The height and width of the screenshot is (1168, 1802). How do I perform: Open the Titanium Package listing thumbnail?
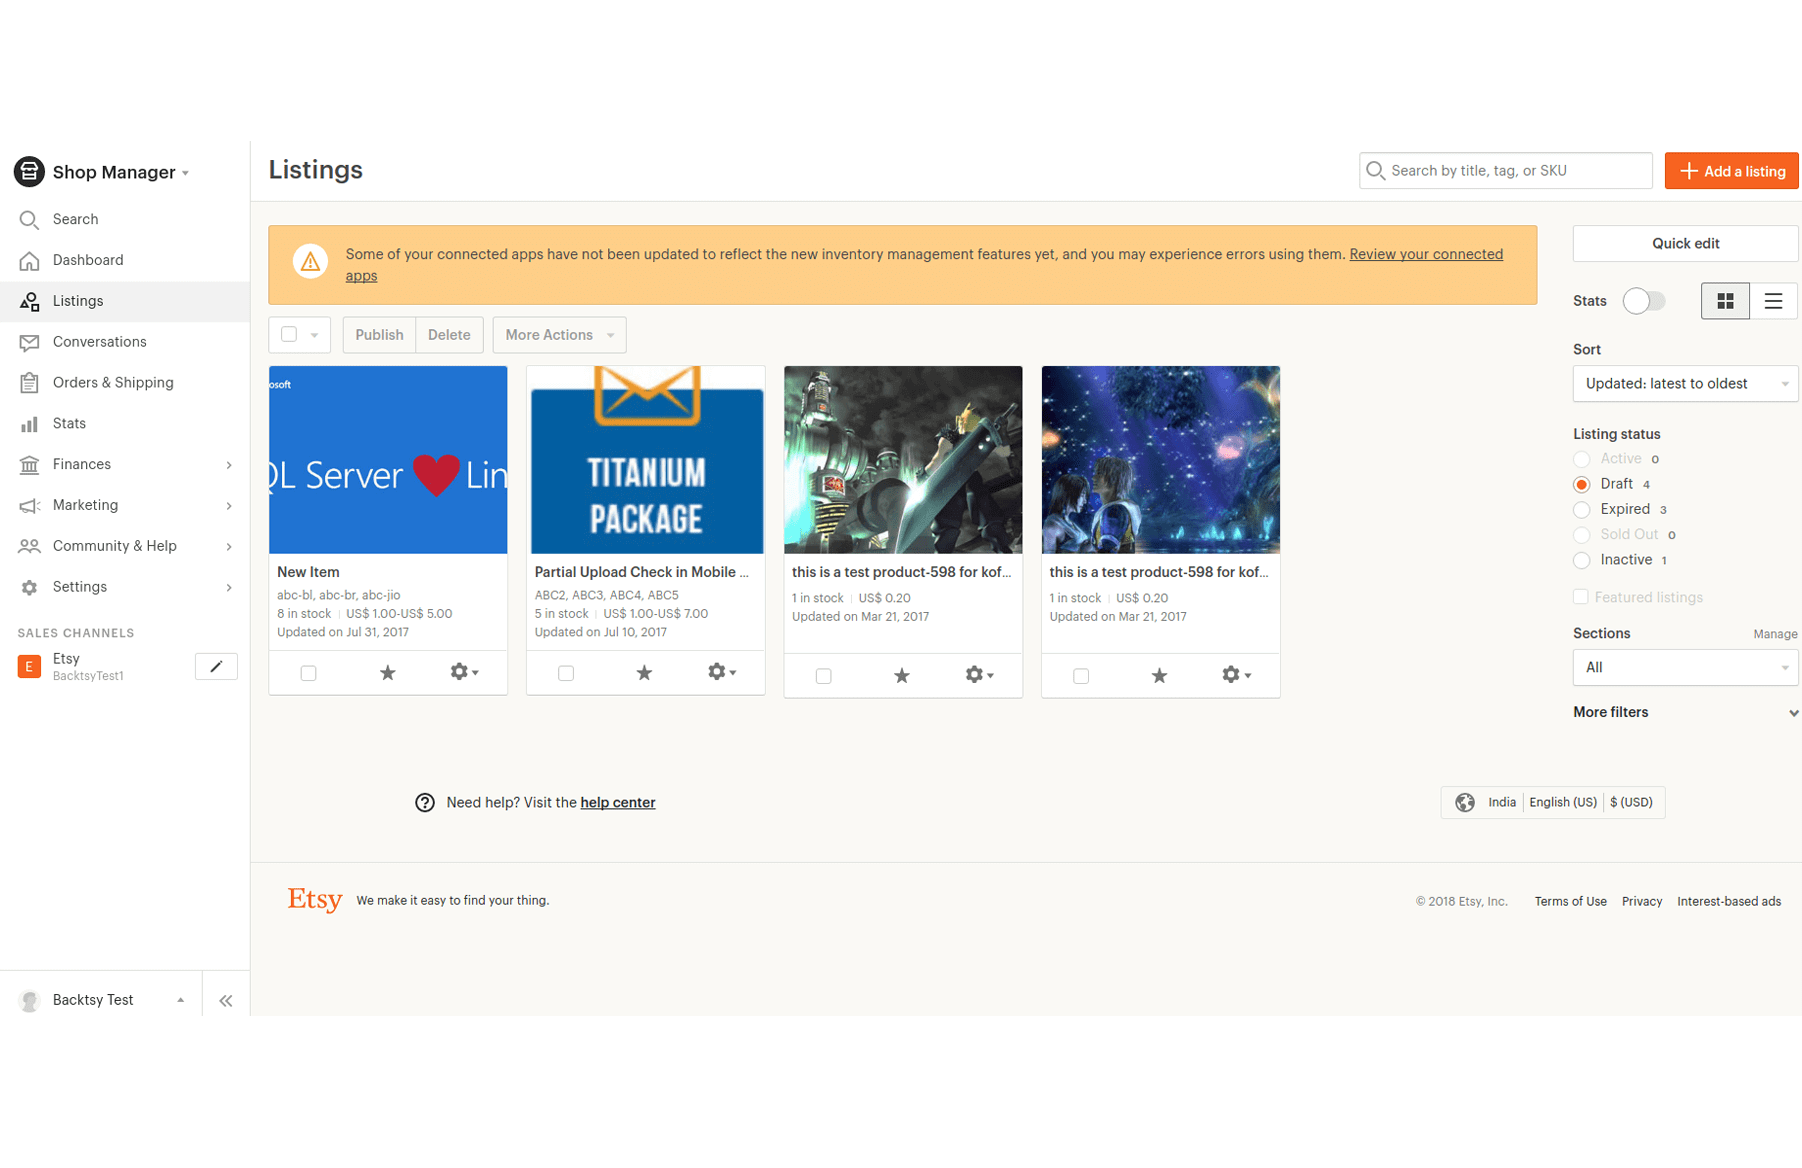[x=646, y=460]
